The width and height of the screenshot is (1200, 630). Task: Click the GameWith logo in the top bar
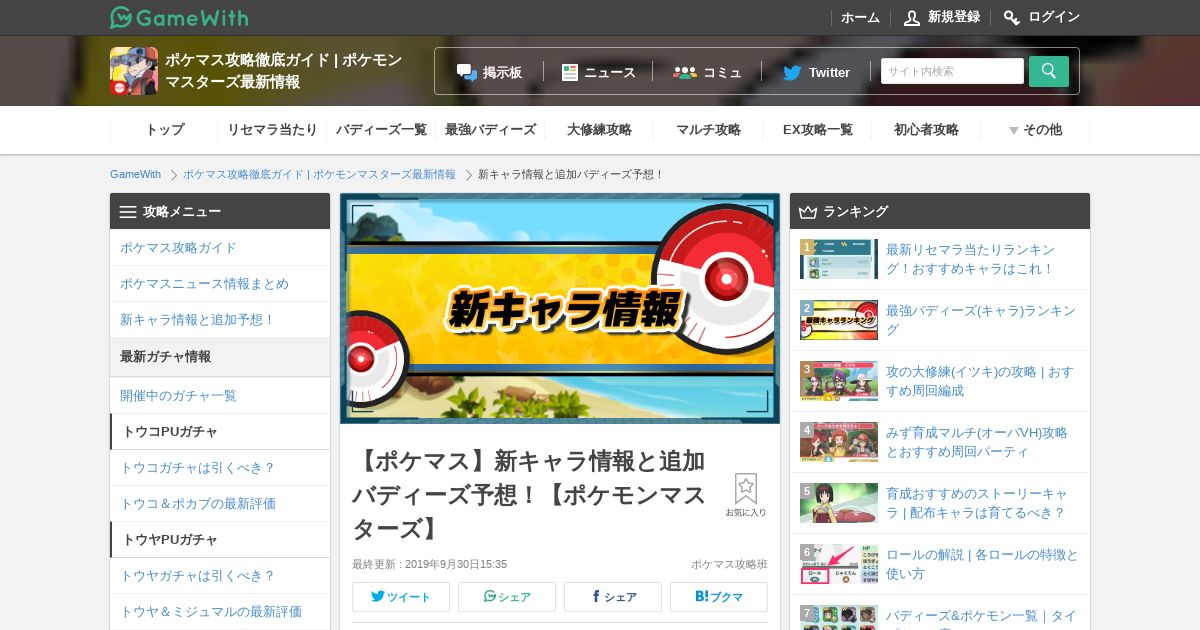pyautogui.click(x=179, y=17)
